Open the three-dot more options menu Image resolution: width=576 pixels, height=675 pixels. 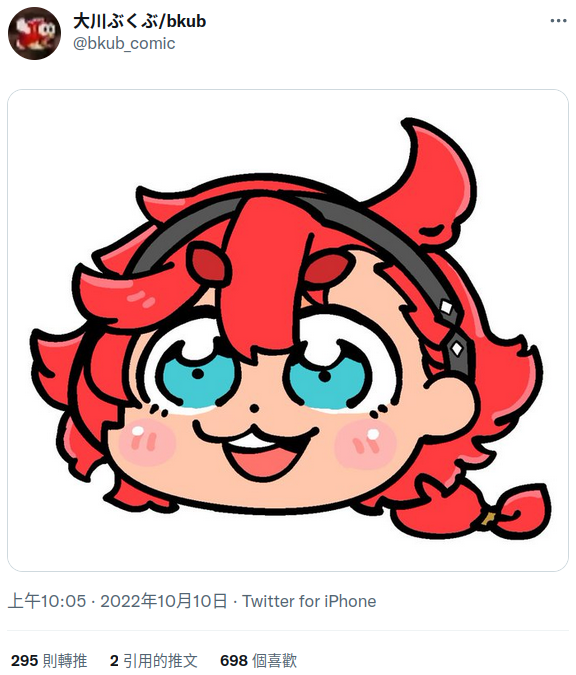pos(558,21)
